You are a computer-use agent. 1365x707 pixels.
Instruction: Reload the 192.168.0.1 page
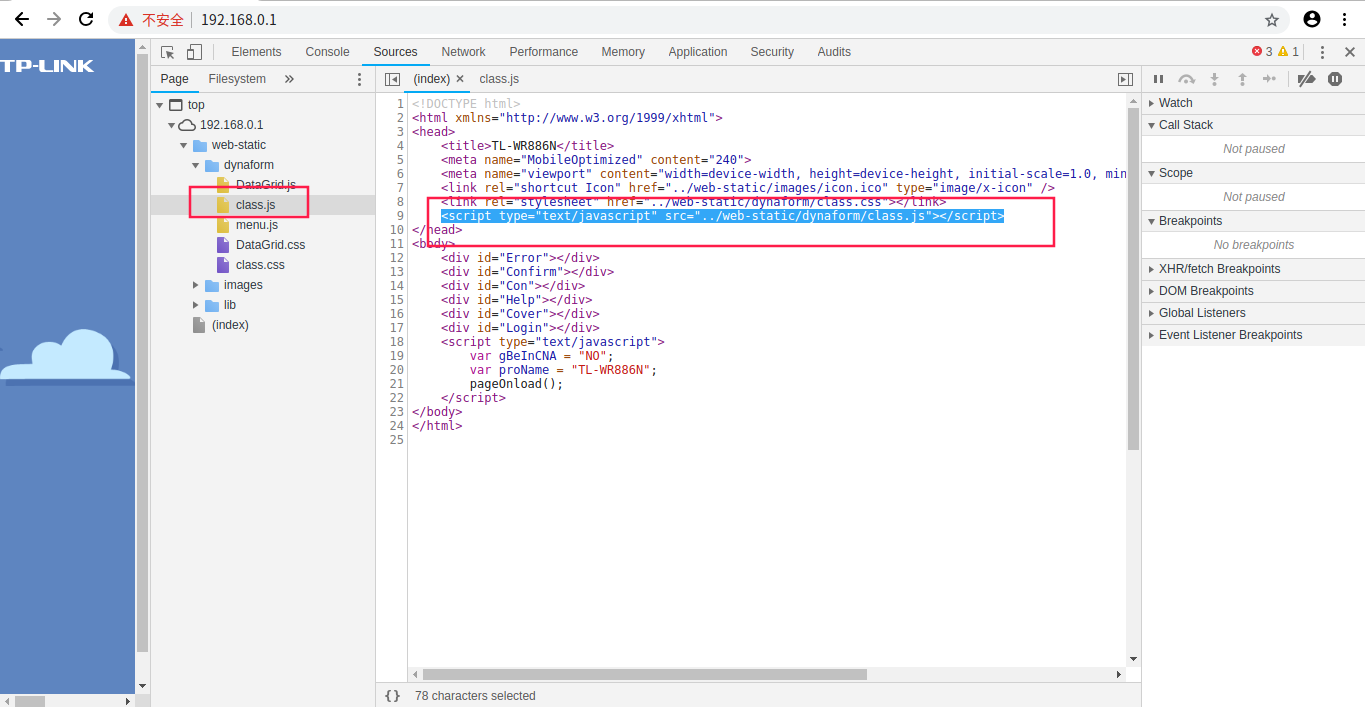tap(86, 19)
